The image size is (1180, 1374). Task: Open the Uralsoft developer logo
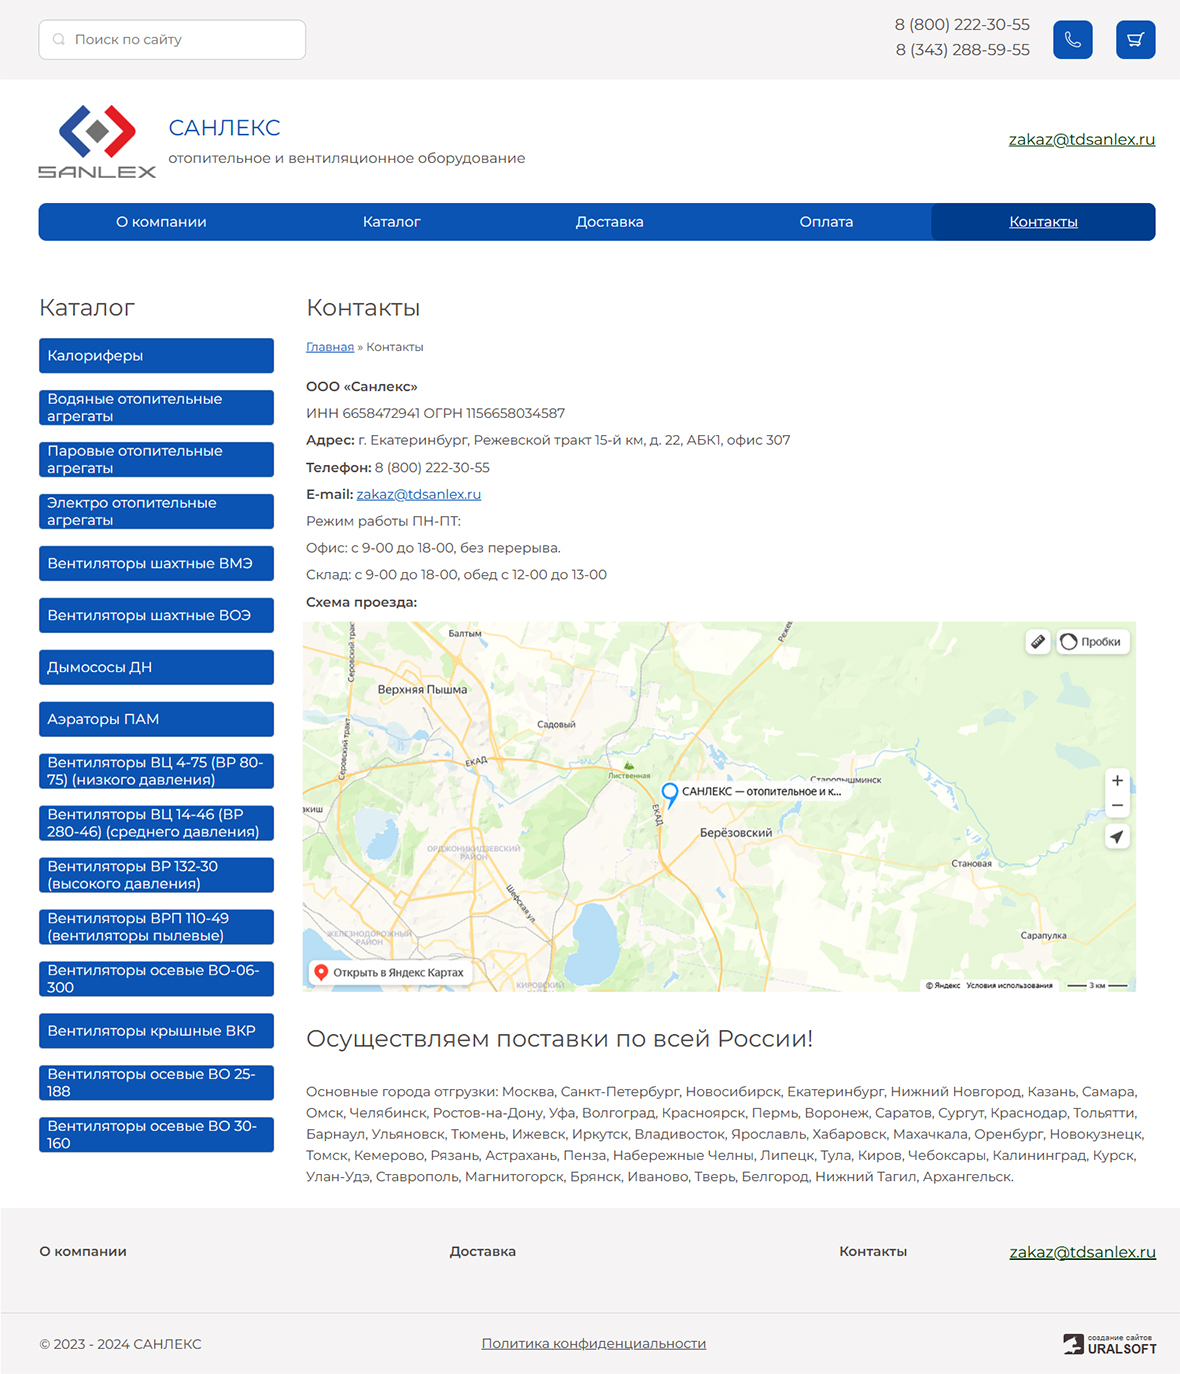tap(1109, 1344)
